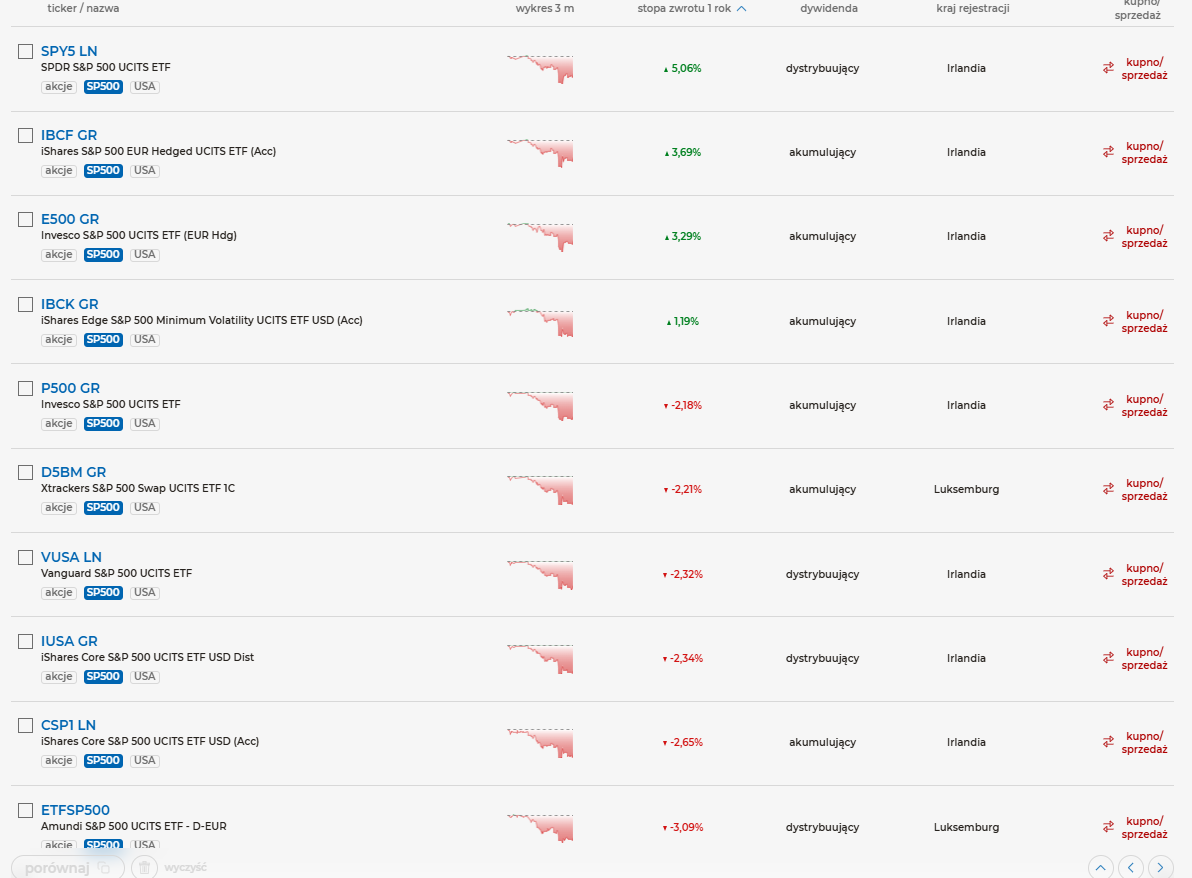Click the SP500 tag under IBCF GR
Image resolution: width=1192 pixels, height=878 pixels.
point(103,171)
